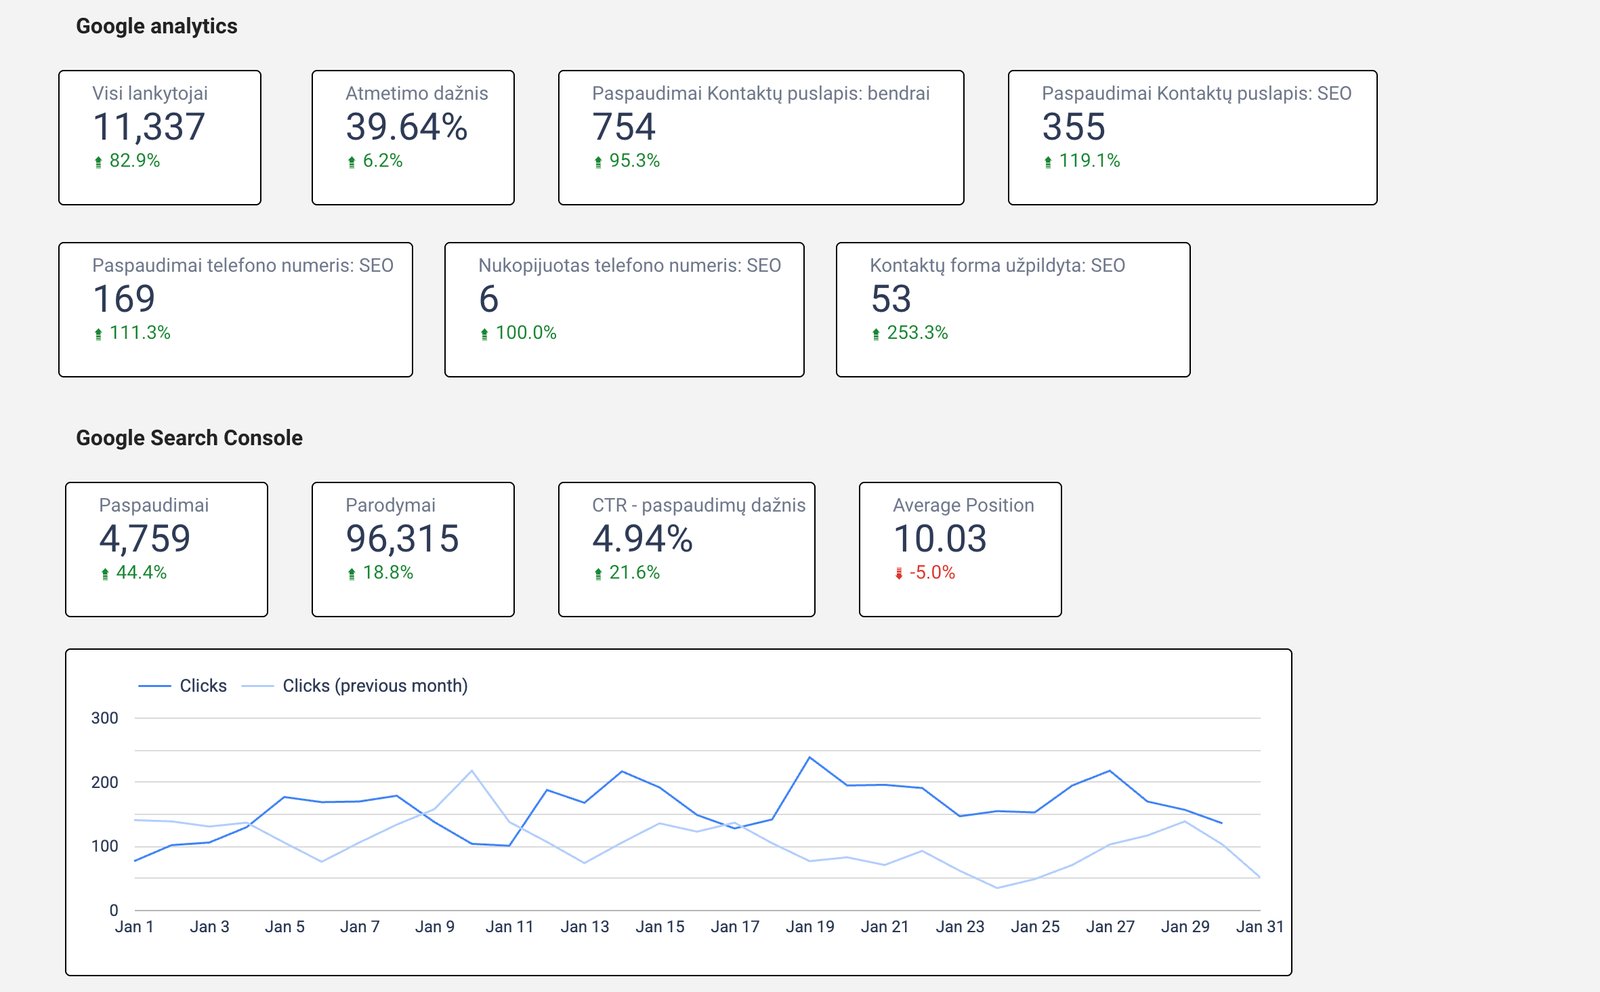Image resolution: width=1600 pixels, height=992 pixels.
Task: Select the 'Clicks' legend label
Action: point(203,686)
